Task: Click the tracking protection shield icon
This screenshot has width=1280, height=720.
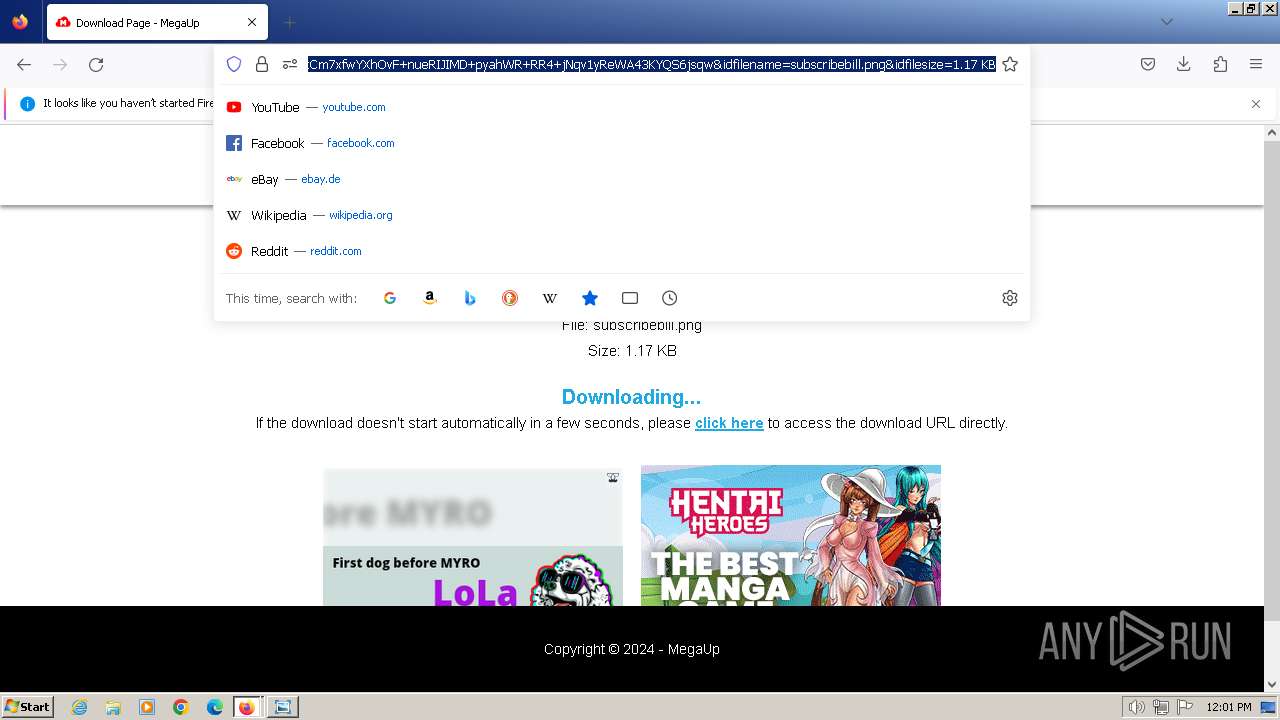Action: click(x=234, y=64)
